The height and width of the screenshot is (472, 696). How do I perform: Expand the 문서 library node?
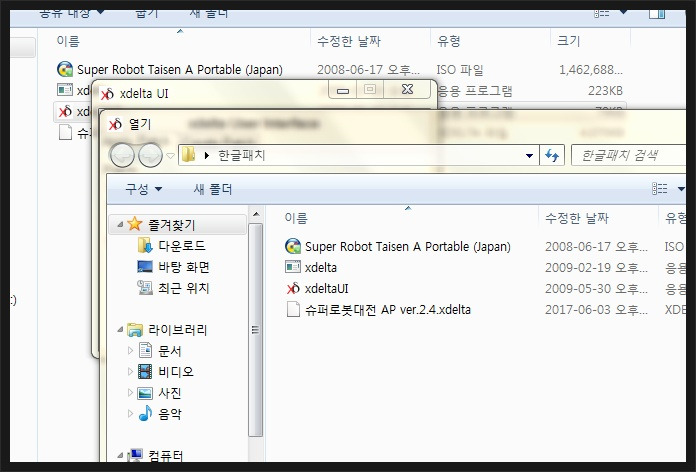point(130,351)
